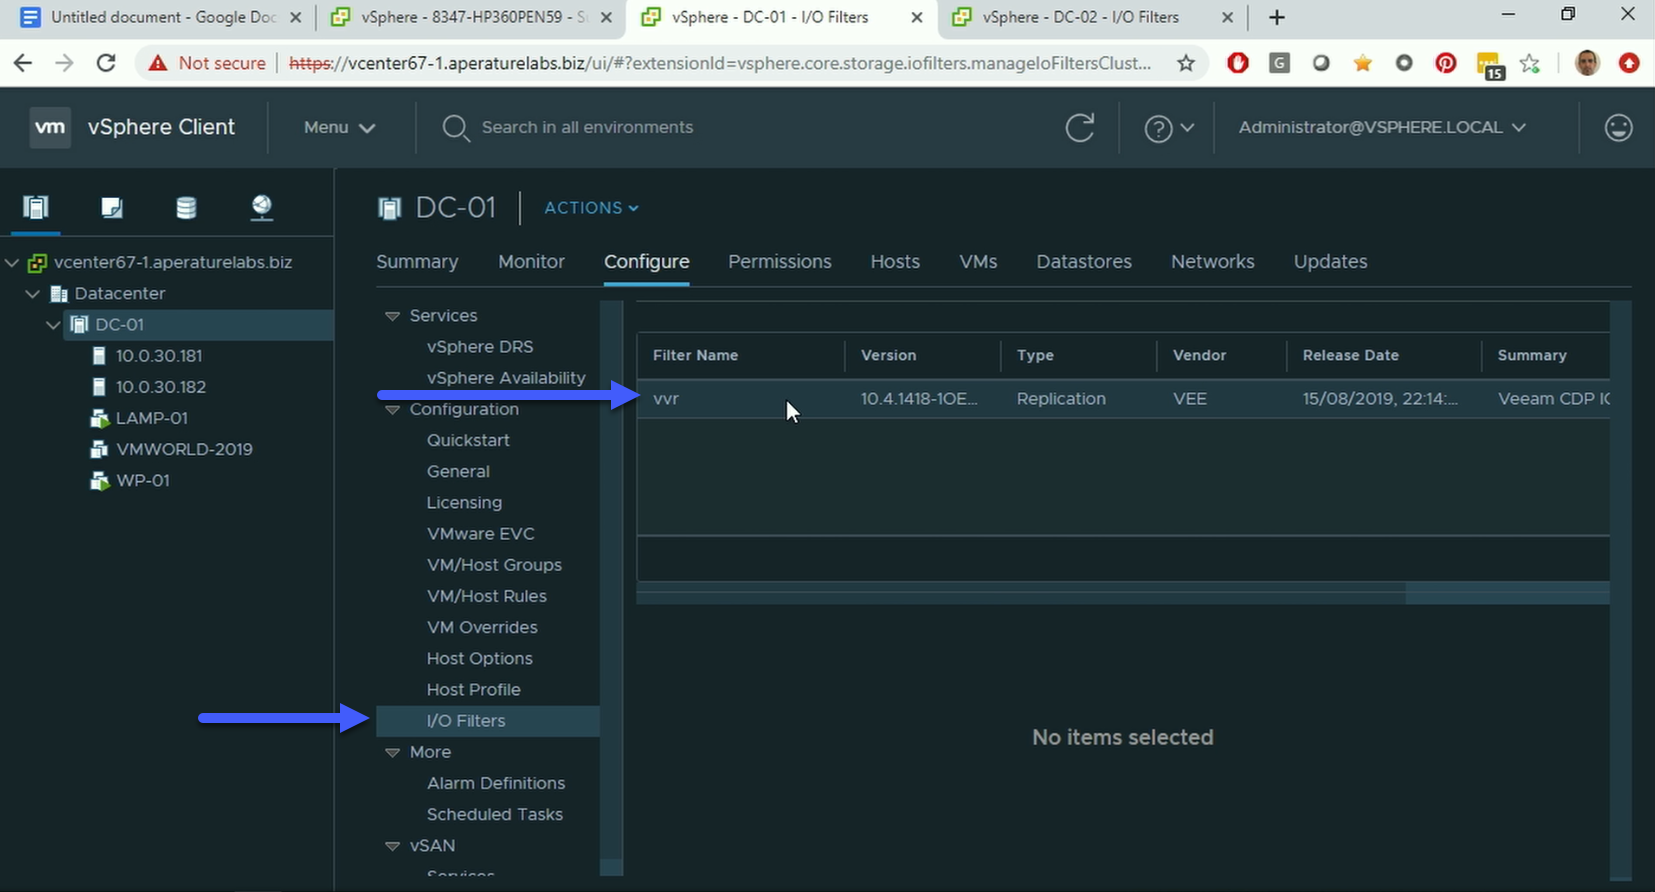Click the vSphere Client vm logo
Screen dimensions: 1655x892
[50, 127]
